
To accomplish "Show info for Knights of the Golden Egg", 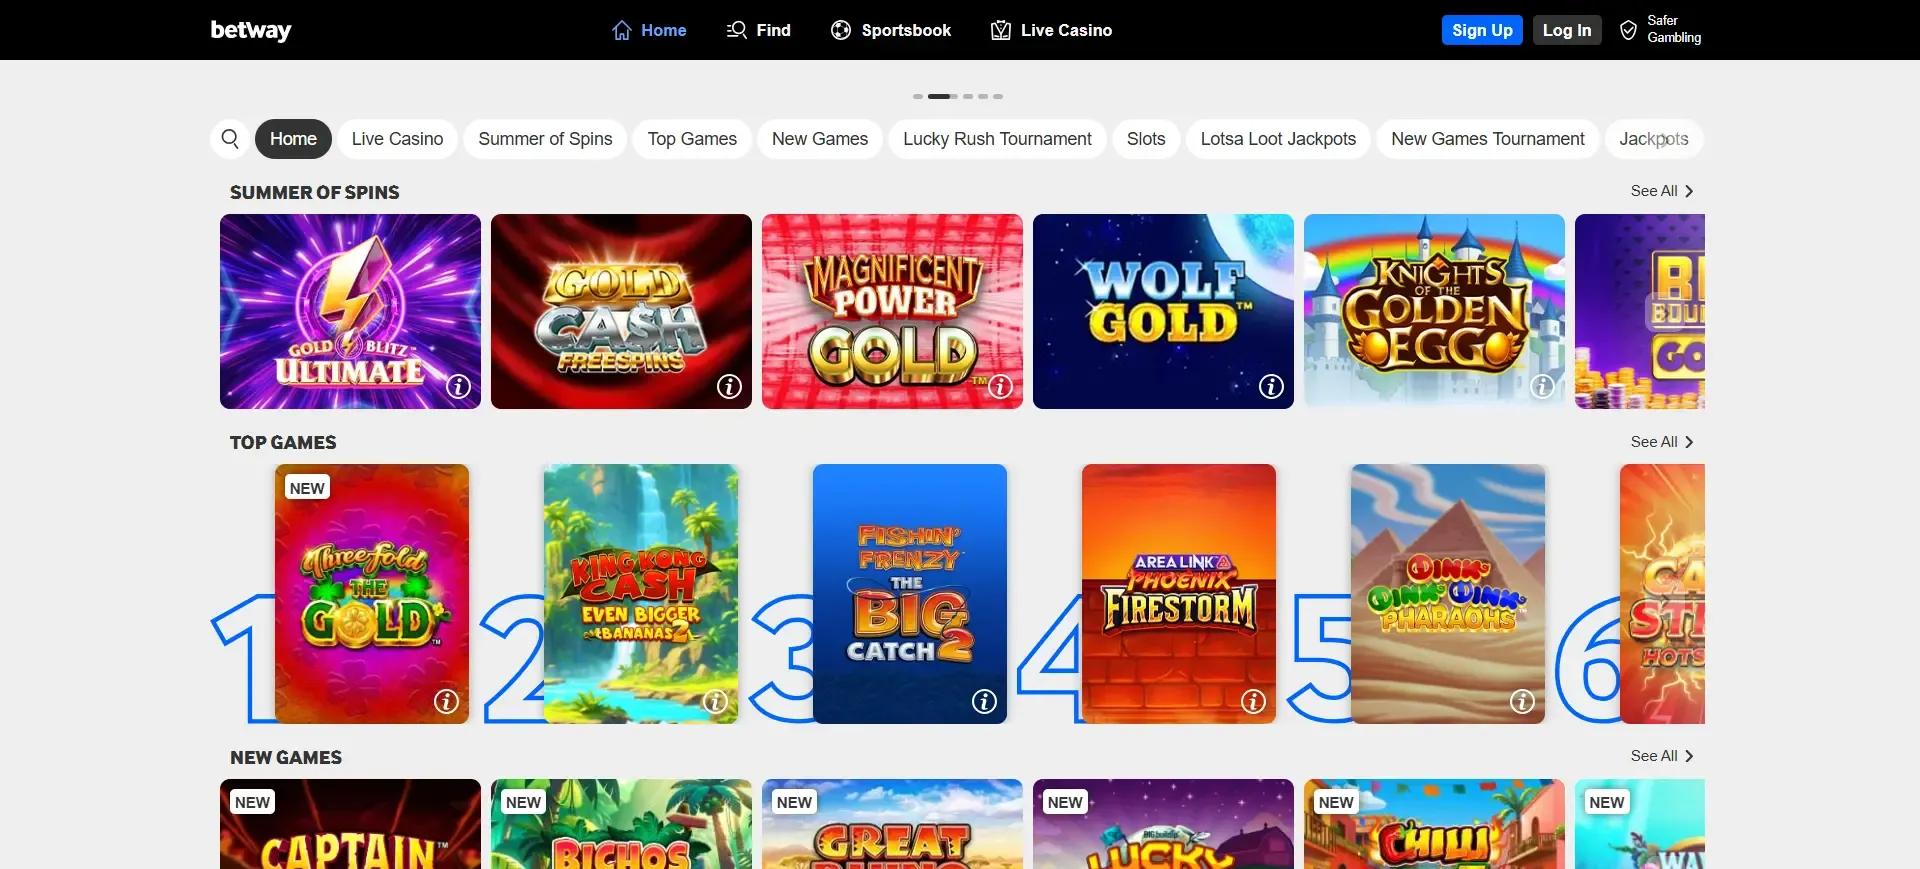I will 1542,386.
